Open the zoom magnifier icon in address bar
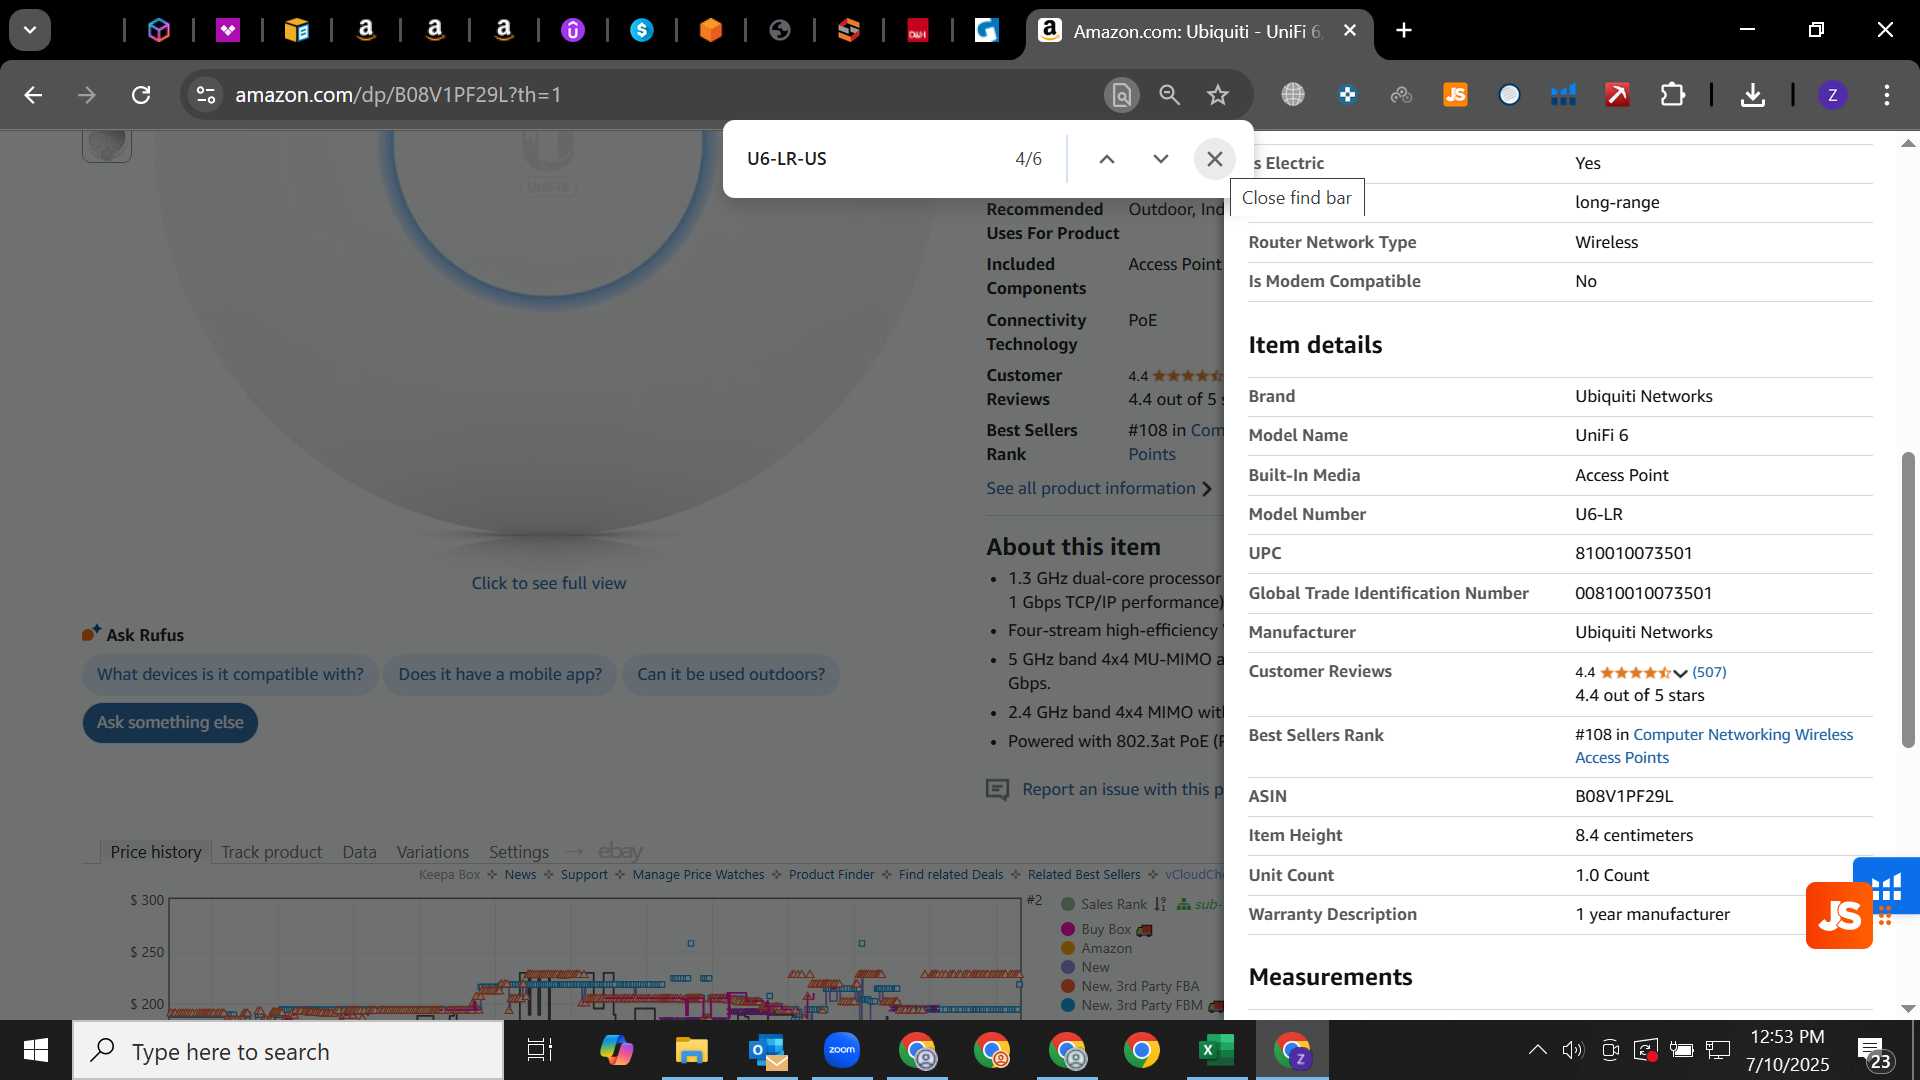The width and height of the screenshot is (1920, 1080). click(1169, 95)
